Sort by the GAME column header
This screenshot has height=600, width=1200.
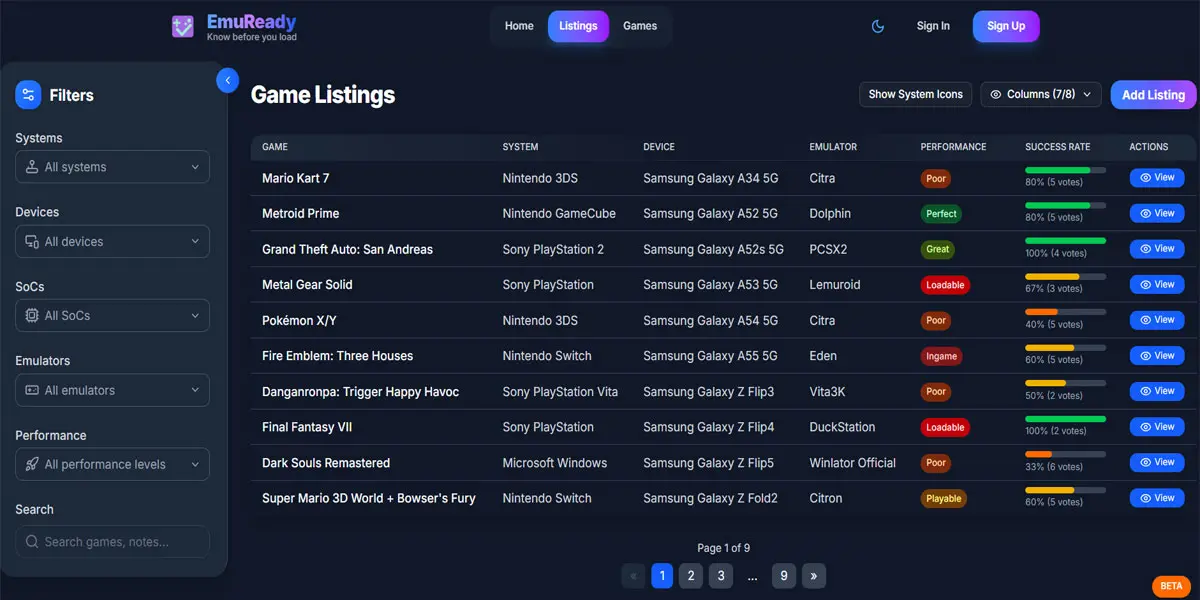(275, 147)
